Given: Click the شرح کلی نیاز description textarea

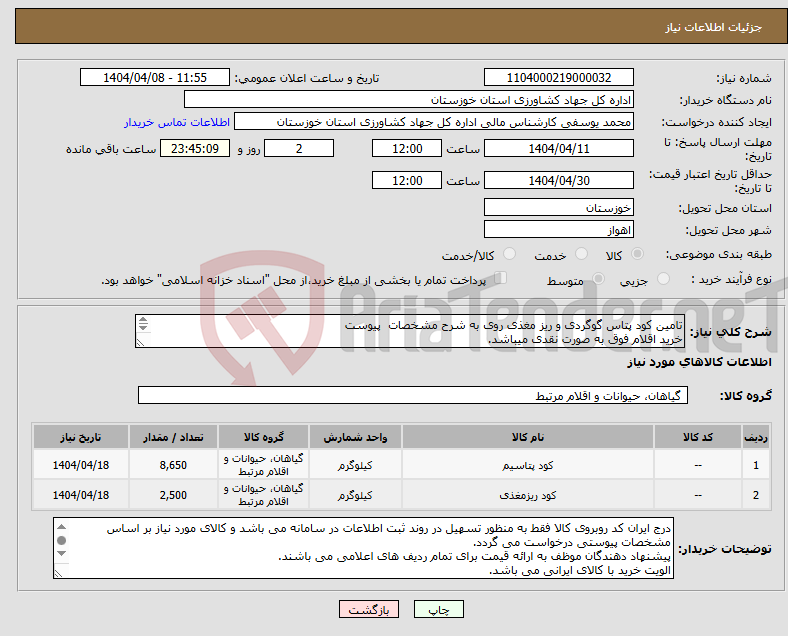Looking at the screenshot, I should click(x=410, y=332).
